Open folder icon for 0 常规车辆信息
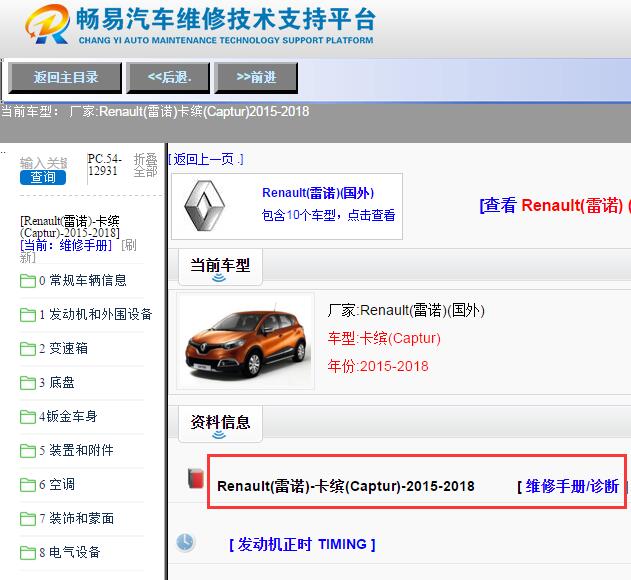Viewport: 631px width, 580px height. [x=28, y=281]
